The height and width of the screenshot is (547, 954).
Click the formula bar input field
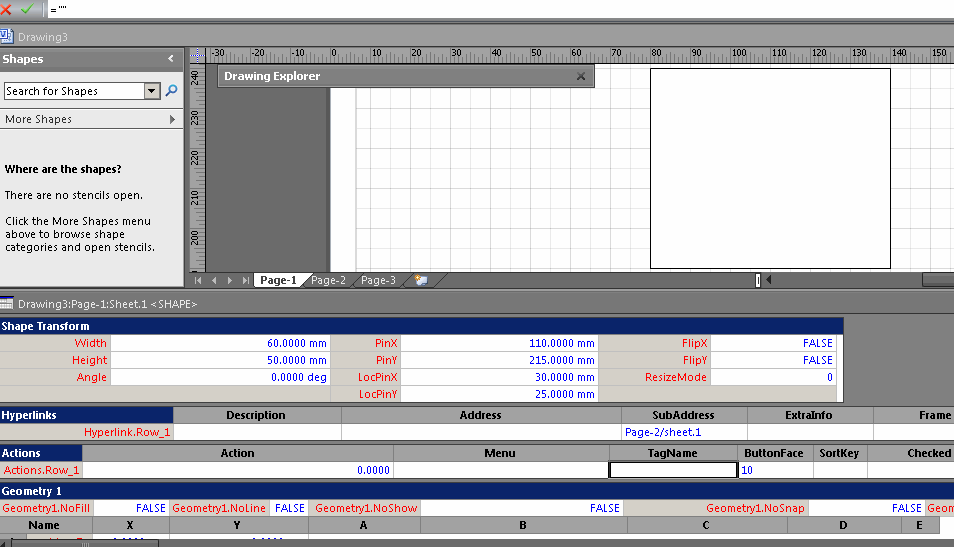pos(499,10)
